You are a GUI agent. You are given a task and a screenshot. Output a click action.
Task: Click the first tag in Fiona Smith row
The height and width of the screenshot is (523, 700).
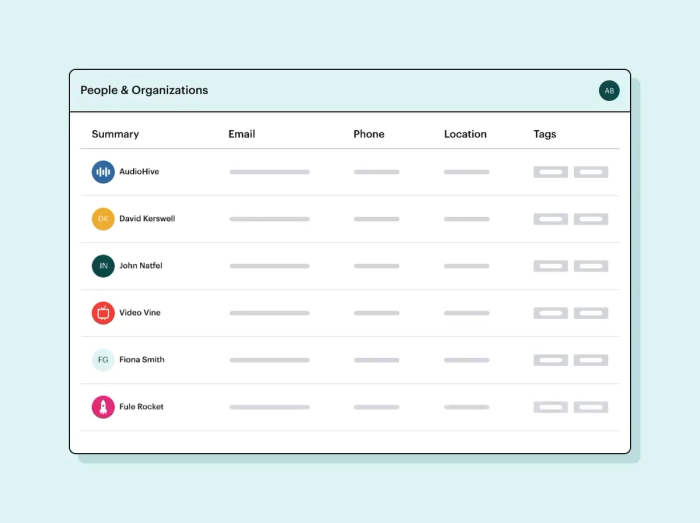[550, 360]
